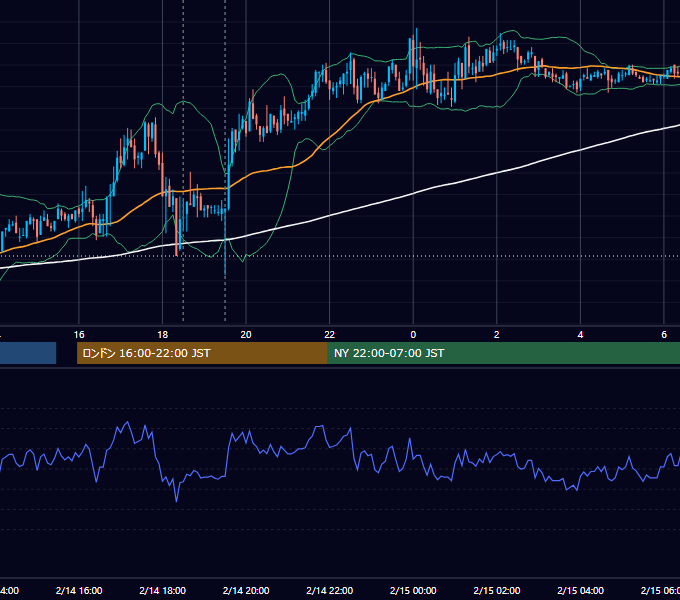680x600 pixels.
Task: Click the 20 hour label on price chart axis
Action: pyautogui.click(x=246, y=335)
